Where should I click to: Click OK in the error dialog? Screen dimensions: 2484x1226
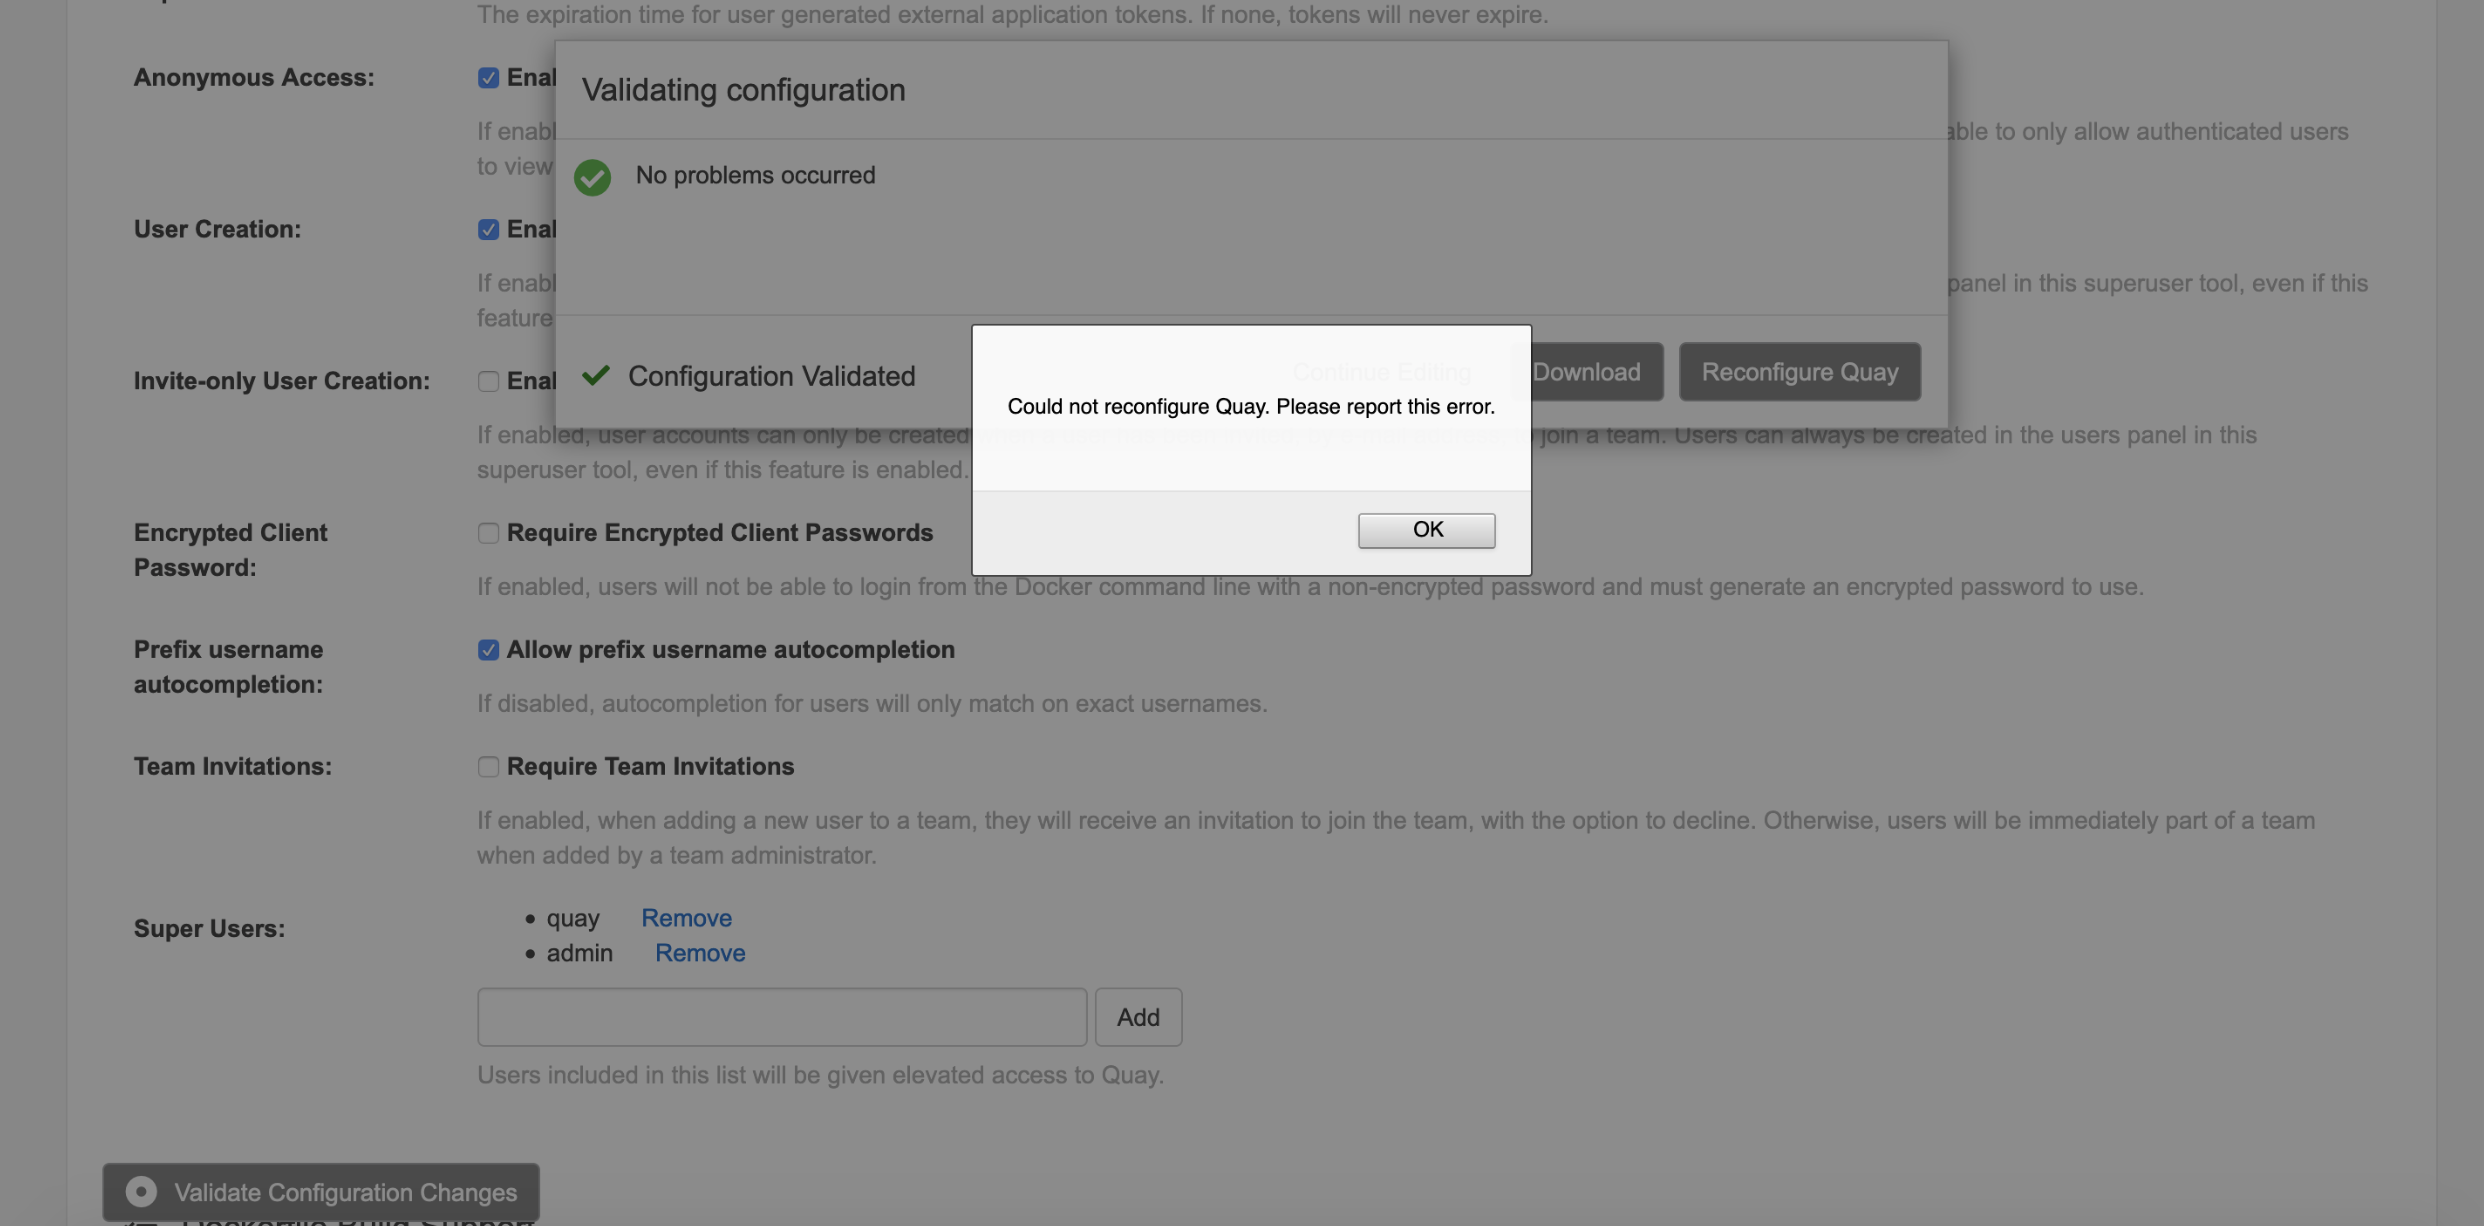(x=1426, y=530)
